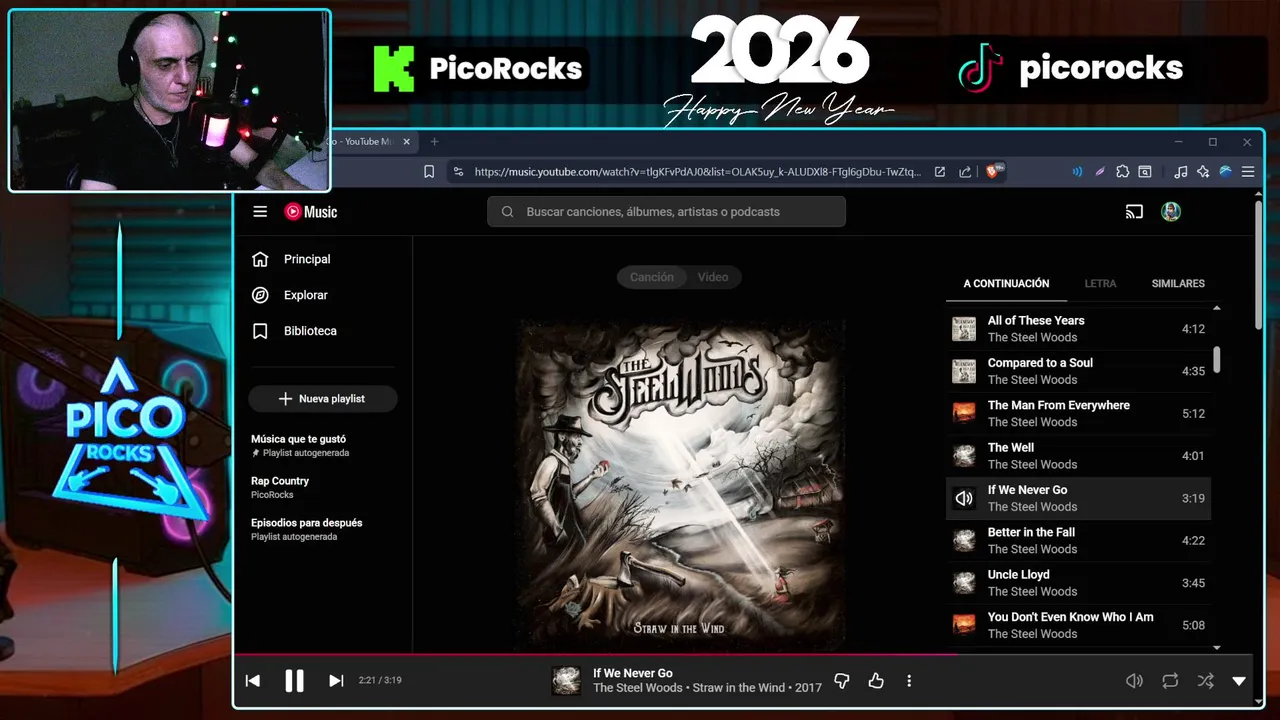The width and height of the screenshot is (1280, 720).
Task: Collapse the player page with down arrow
Action: pos(1239,681)
